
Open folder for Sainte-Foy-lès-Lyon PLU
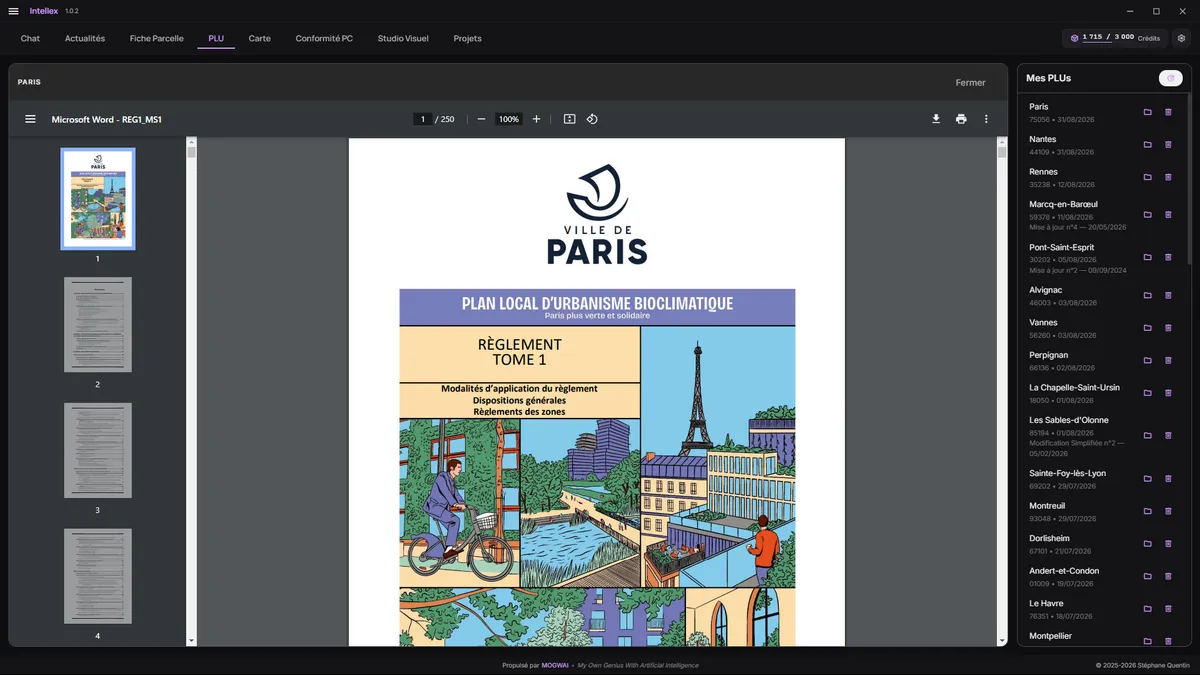[x=1148, y=479]
